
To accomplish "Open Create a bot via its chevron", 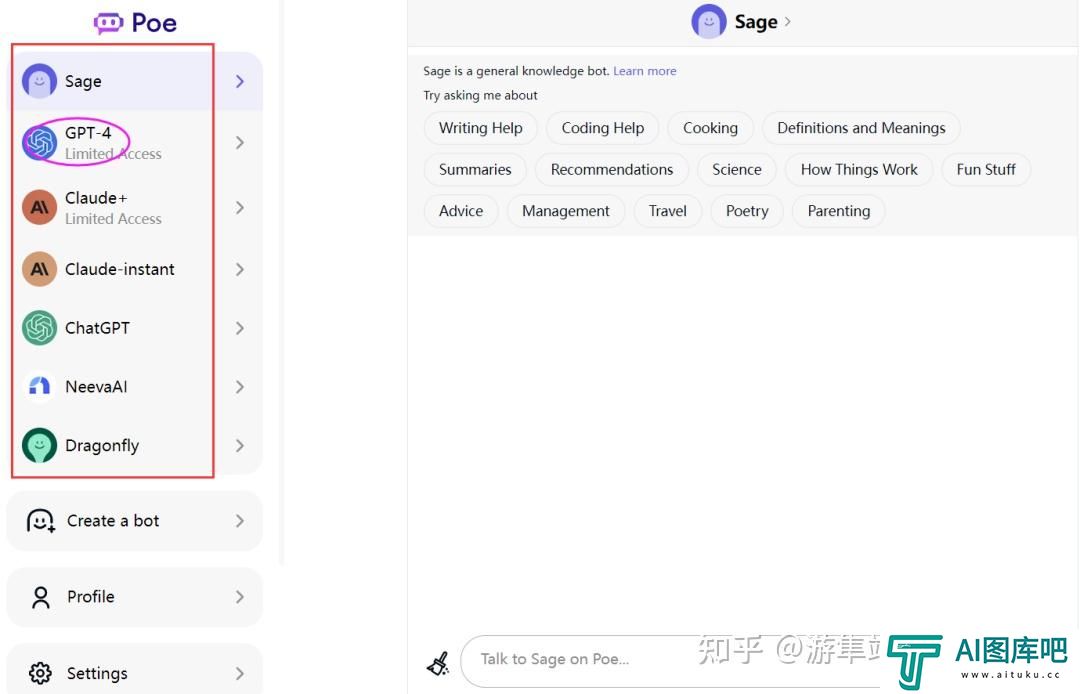I will tap(240, 520).
